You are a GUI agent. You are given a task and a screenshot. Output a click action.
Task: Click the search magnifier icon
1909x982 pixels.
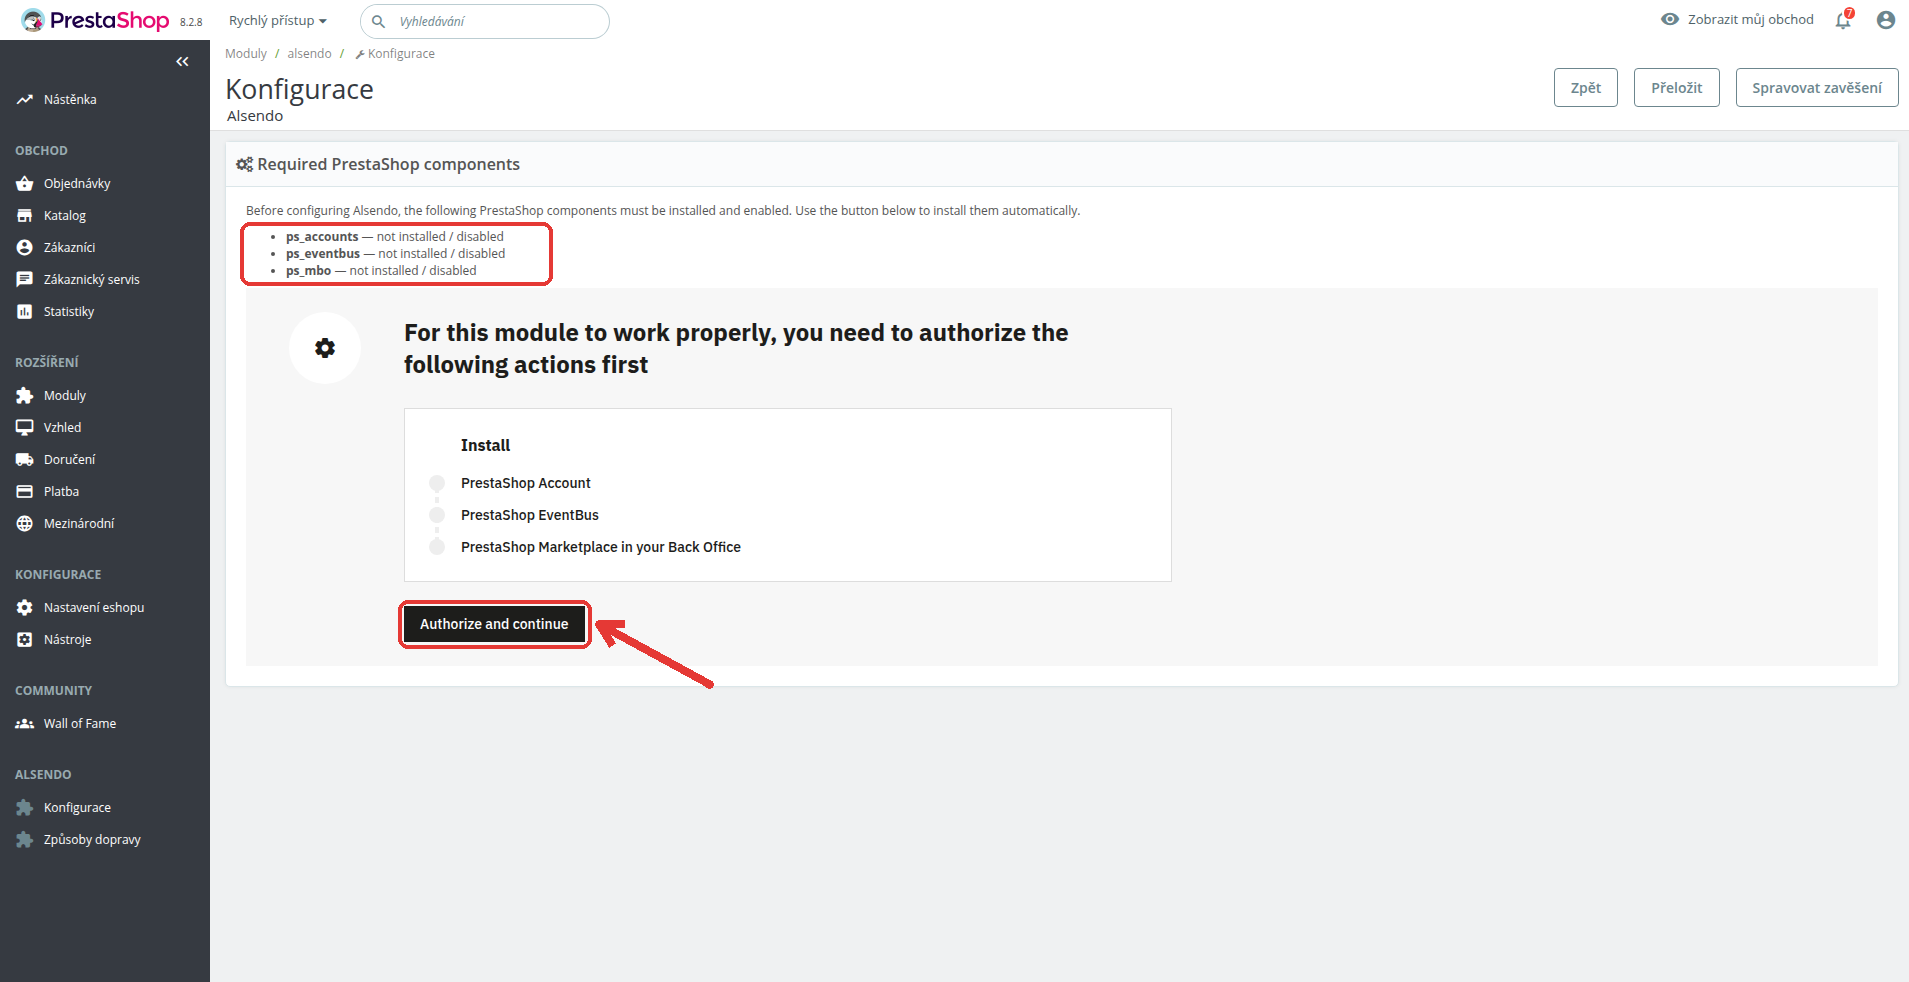(379, 21)
